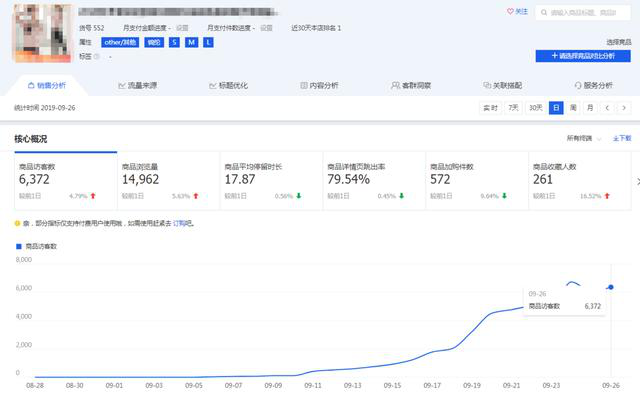Switch to the 标题优化 tab
Viewport: 640px width, 401px height.
[x=229, y=85]
